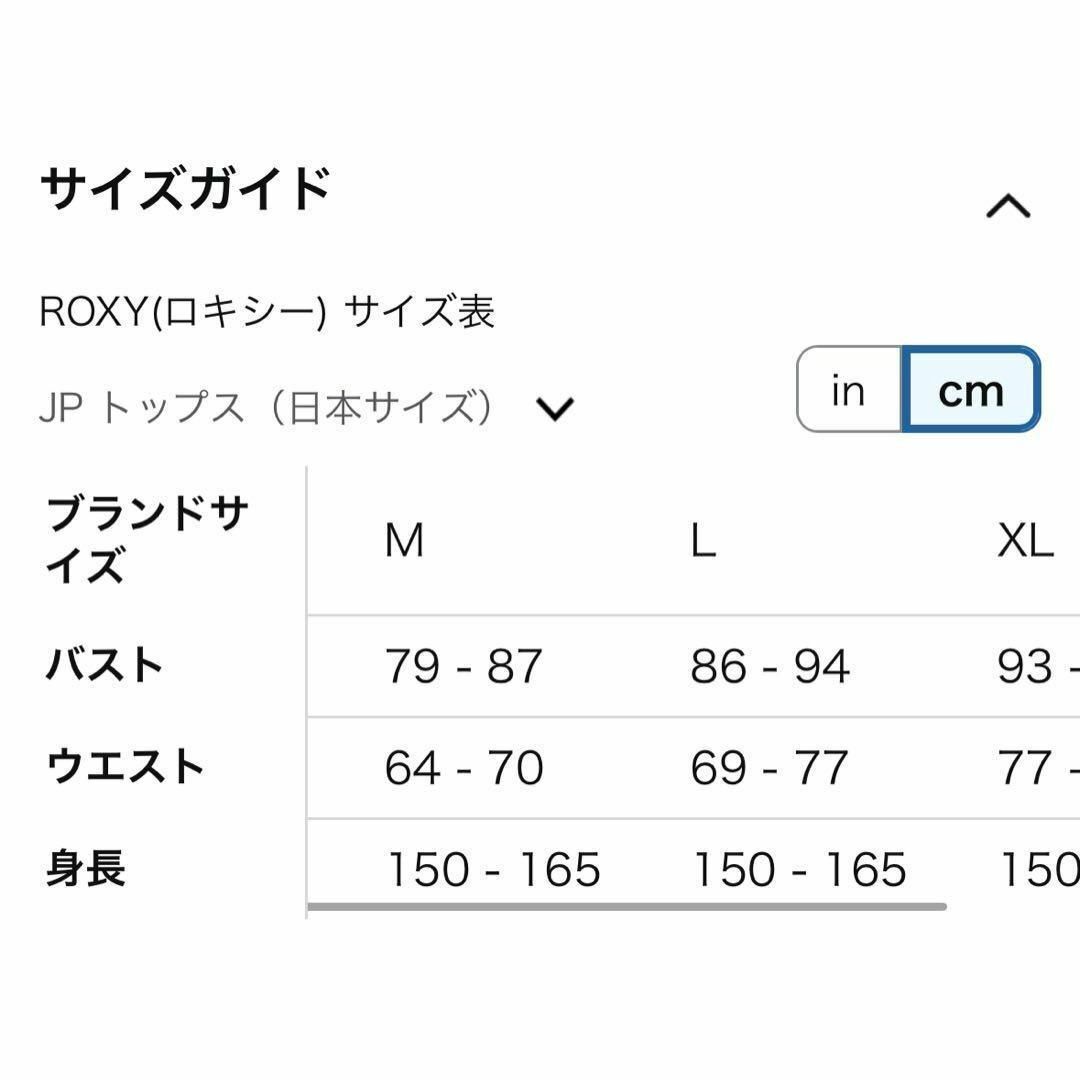Select the M size column header
The image size is (1080, 1080).
point(404,541)
